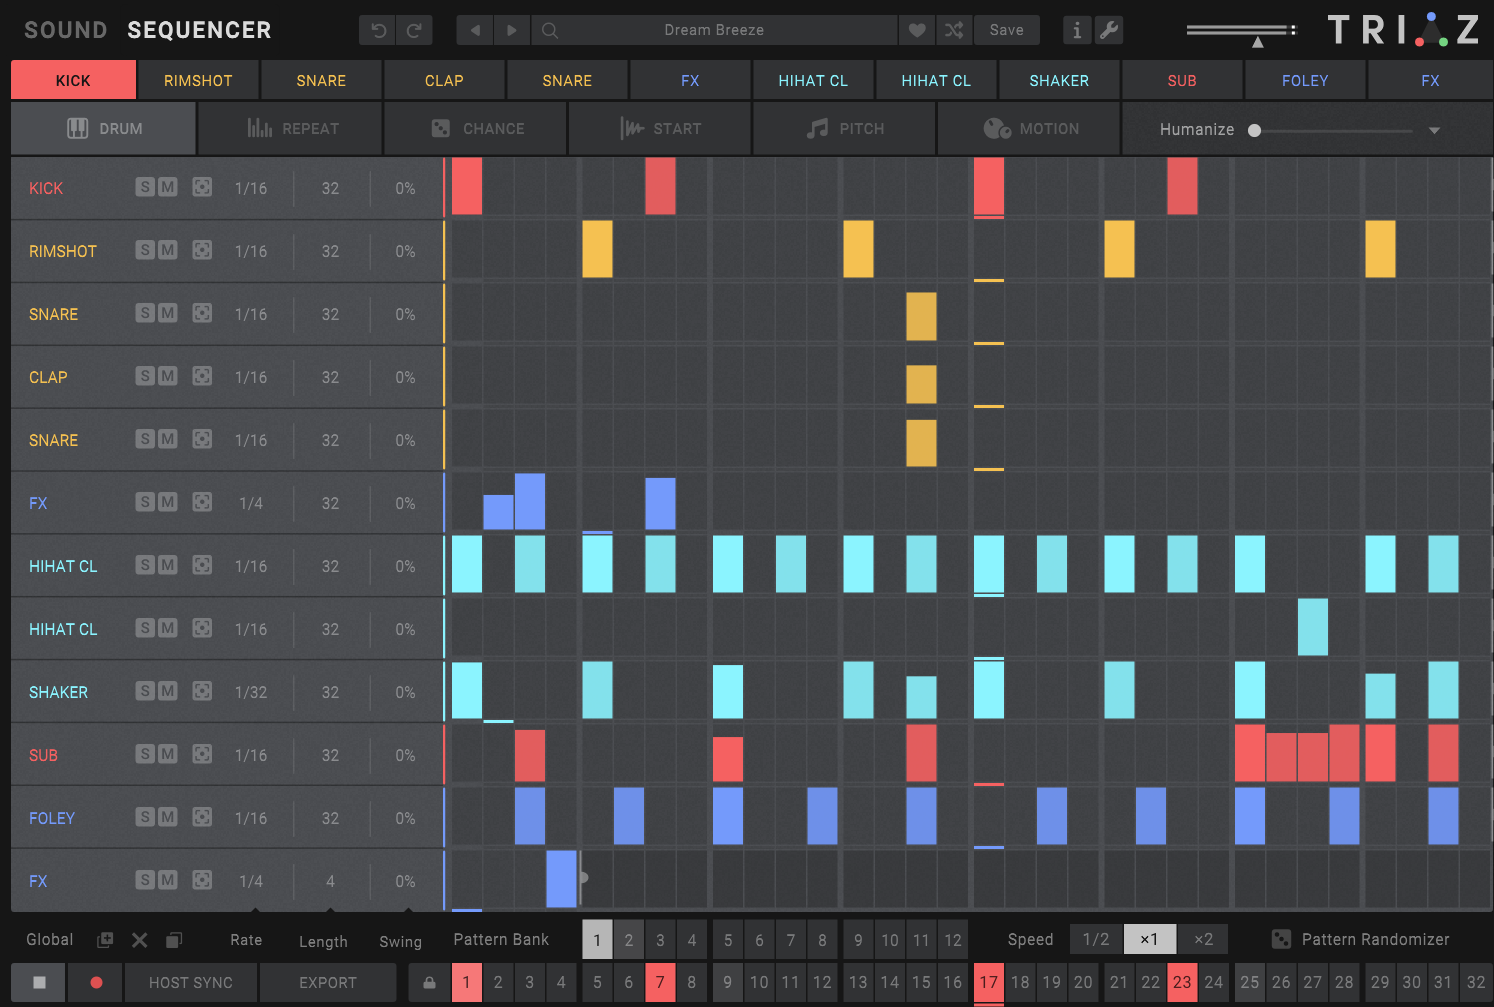Screen dimensions: 1494x1007
Task: Randomize the SUB lane dice icon
Action: pyautogui.click(x=202, y=754)
